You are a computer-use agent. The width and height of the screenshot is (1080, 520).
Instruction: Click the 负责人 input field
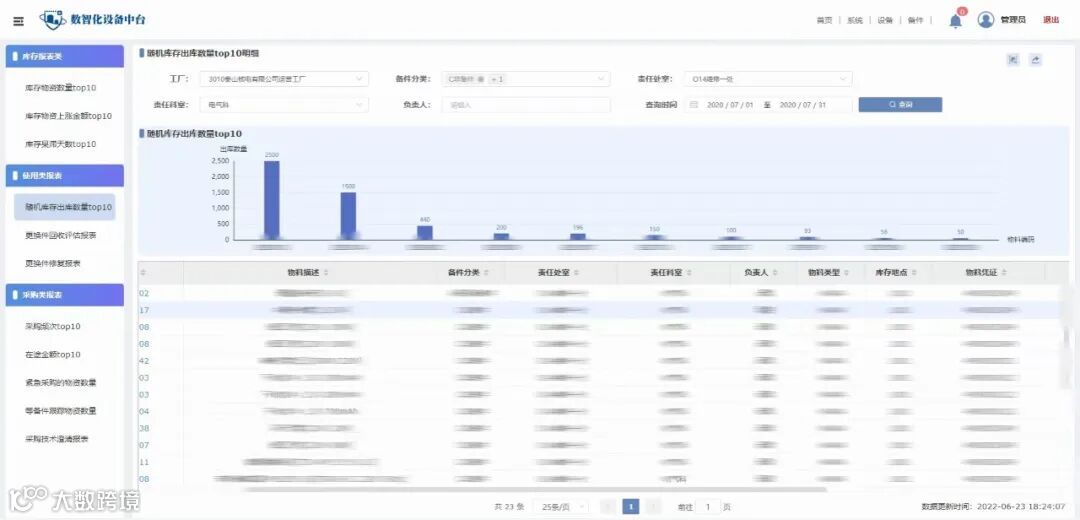(x=526, y=105)
